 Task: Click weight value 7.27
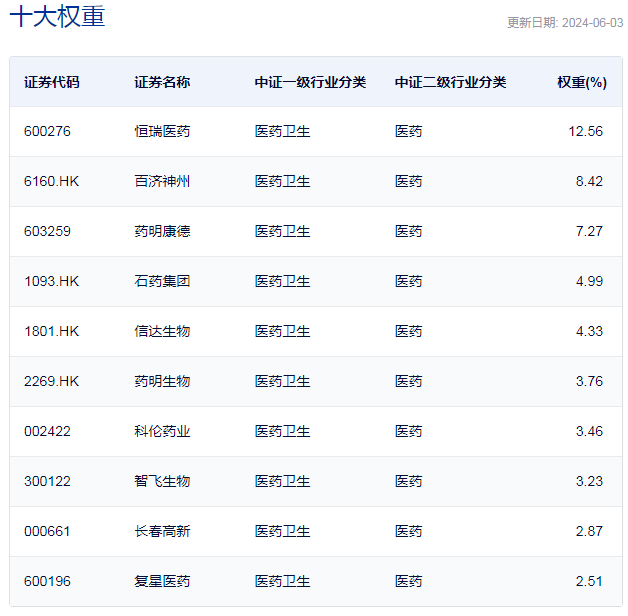tap(589, 232)
